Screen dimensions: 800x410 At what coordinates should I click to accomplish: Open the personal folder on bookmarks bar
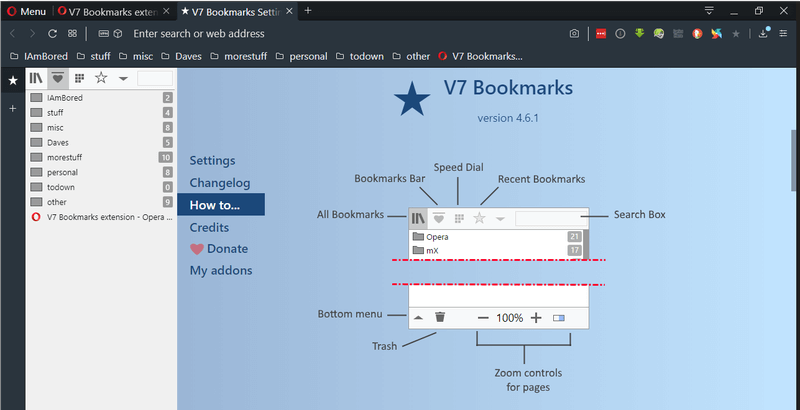tap(302, 57)
